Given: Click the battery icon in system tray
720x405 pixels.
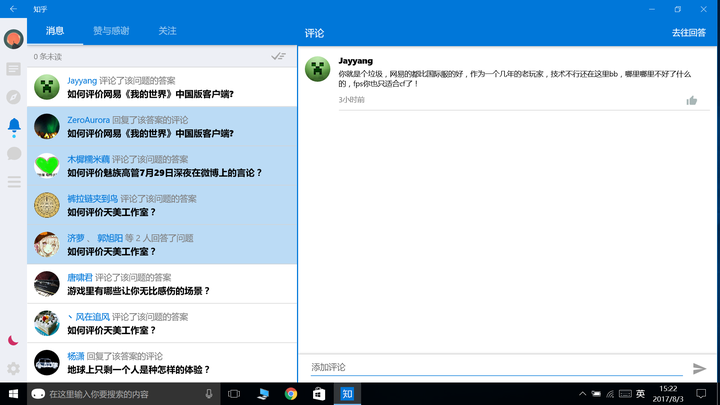Looking at the screenshot, I should click(596, 394).
